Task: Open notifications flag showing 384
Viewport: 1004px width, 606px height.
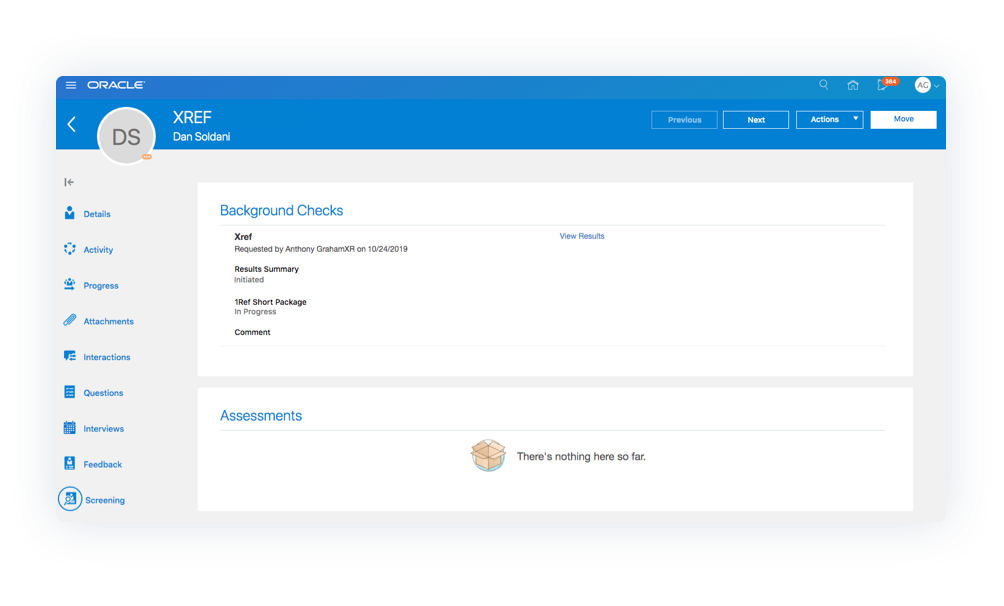Action: 886,84
